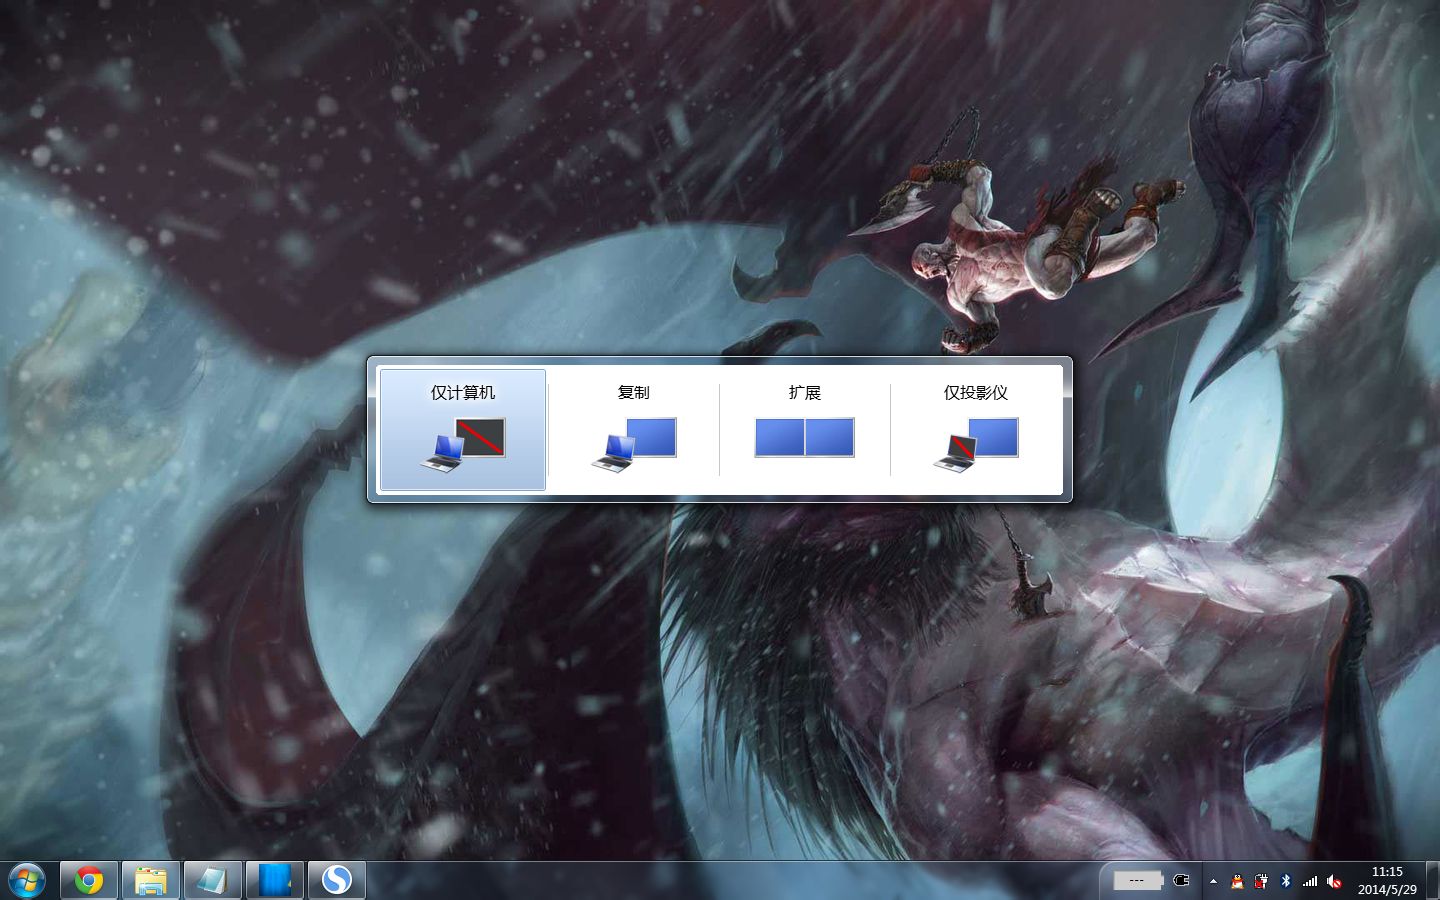Open the Notepad taskbar icon
Screen dimensions: 1440x900
point(213,880)
